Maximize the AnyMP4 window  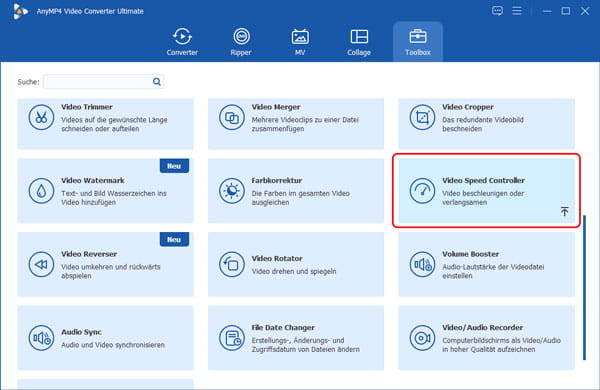pos(566,11)
